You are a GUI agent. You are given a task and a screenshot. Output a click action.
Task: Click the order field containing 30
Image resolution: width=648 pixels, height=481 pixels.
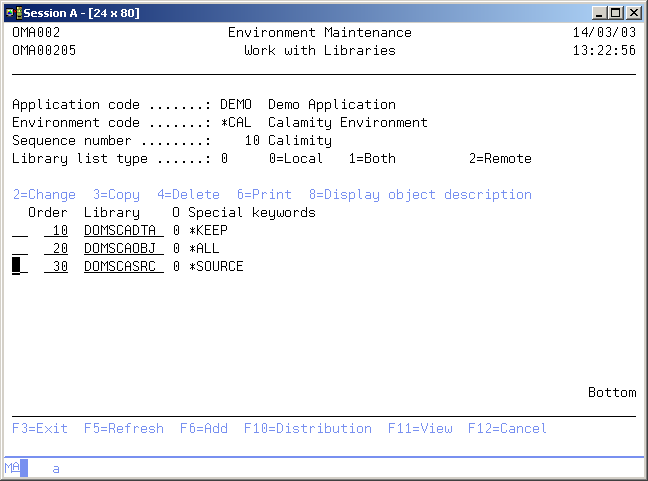point(56,267)
